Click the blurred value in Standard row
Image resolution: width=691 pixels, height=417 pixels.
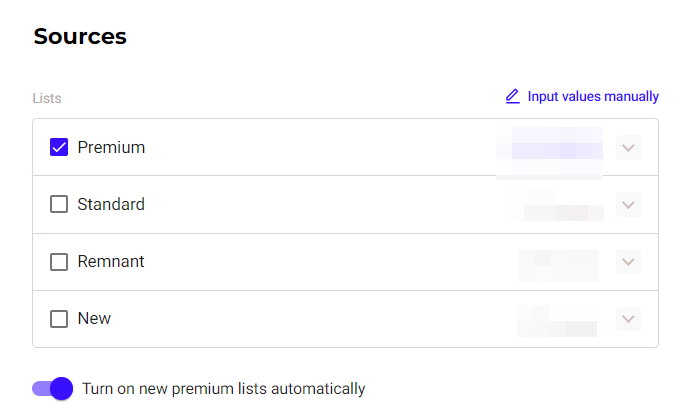(556, 205)
